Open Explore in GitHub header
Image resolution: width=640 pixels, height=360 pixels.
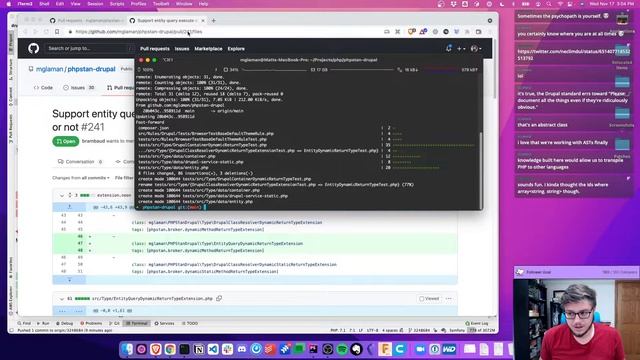(x=236, y=49)
